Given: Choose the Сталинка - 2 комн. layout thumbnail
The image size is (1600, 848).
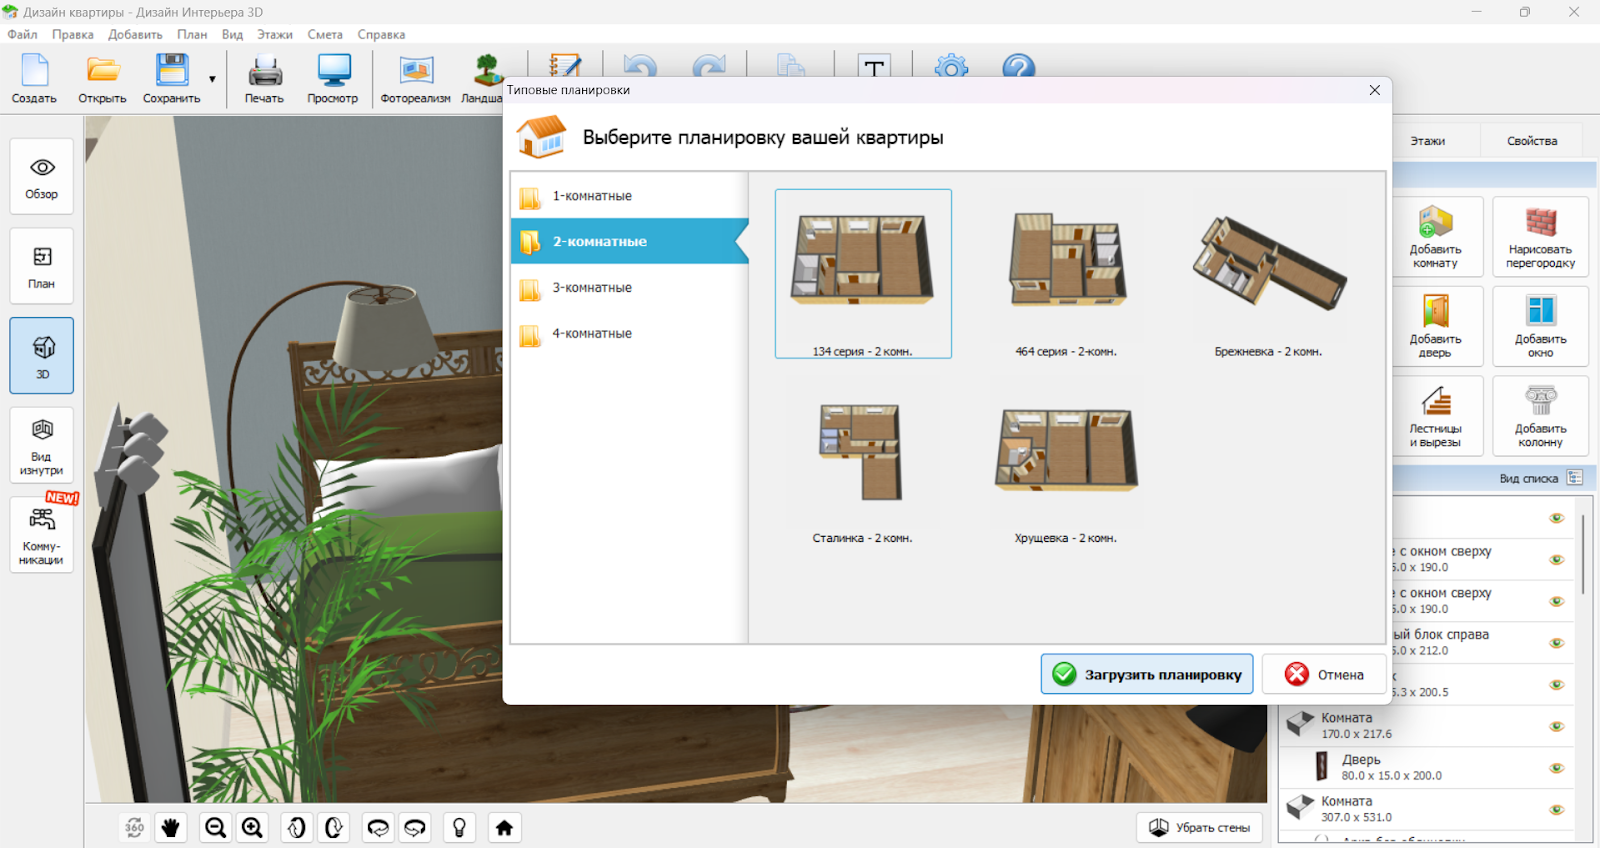Looking at the screenshot, I should (862, 462).
